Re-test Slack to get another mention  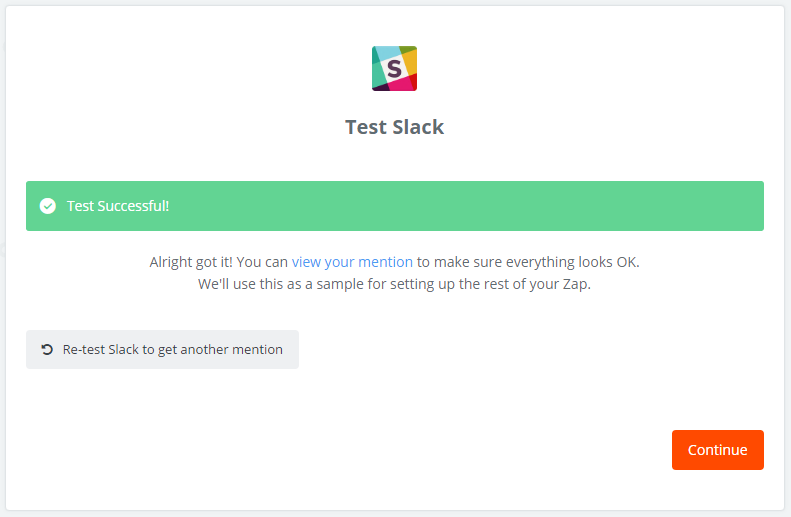pos(162,350)
